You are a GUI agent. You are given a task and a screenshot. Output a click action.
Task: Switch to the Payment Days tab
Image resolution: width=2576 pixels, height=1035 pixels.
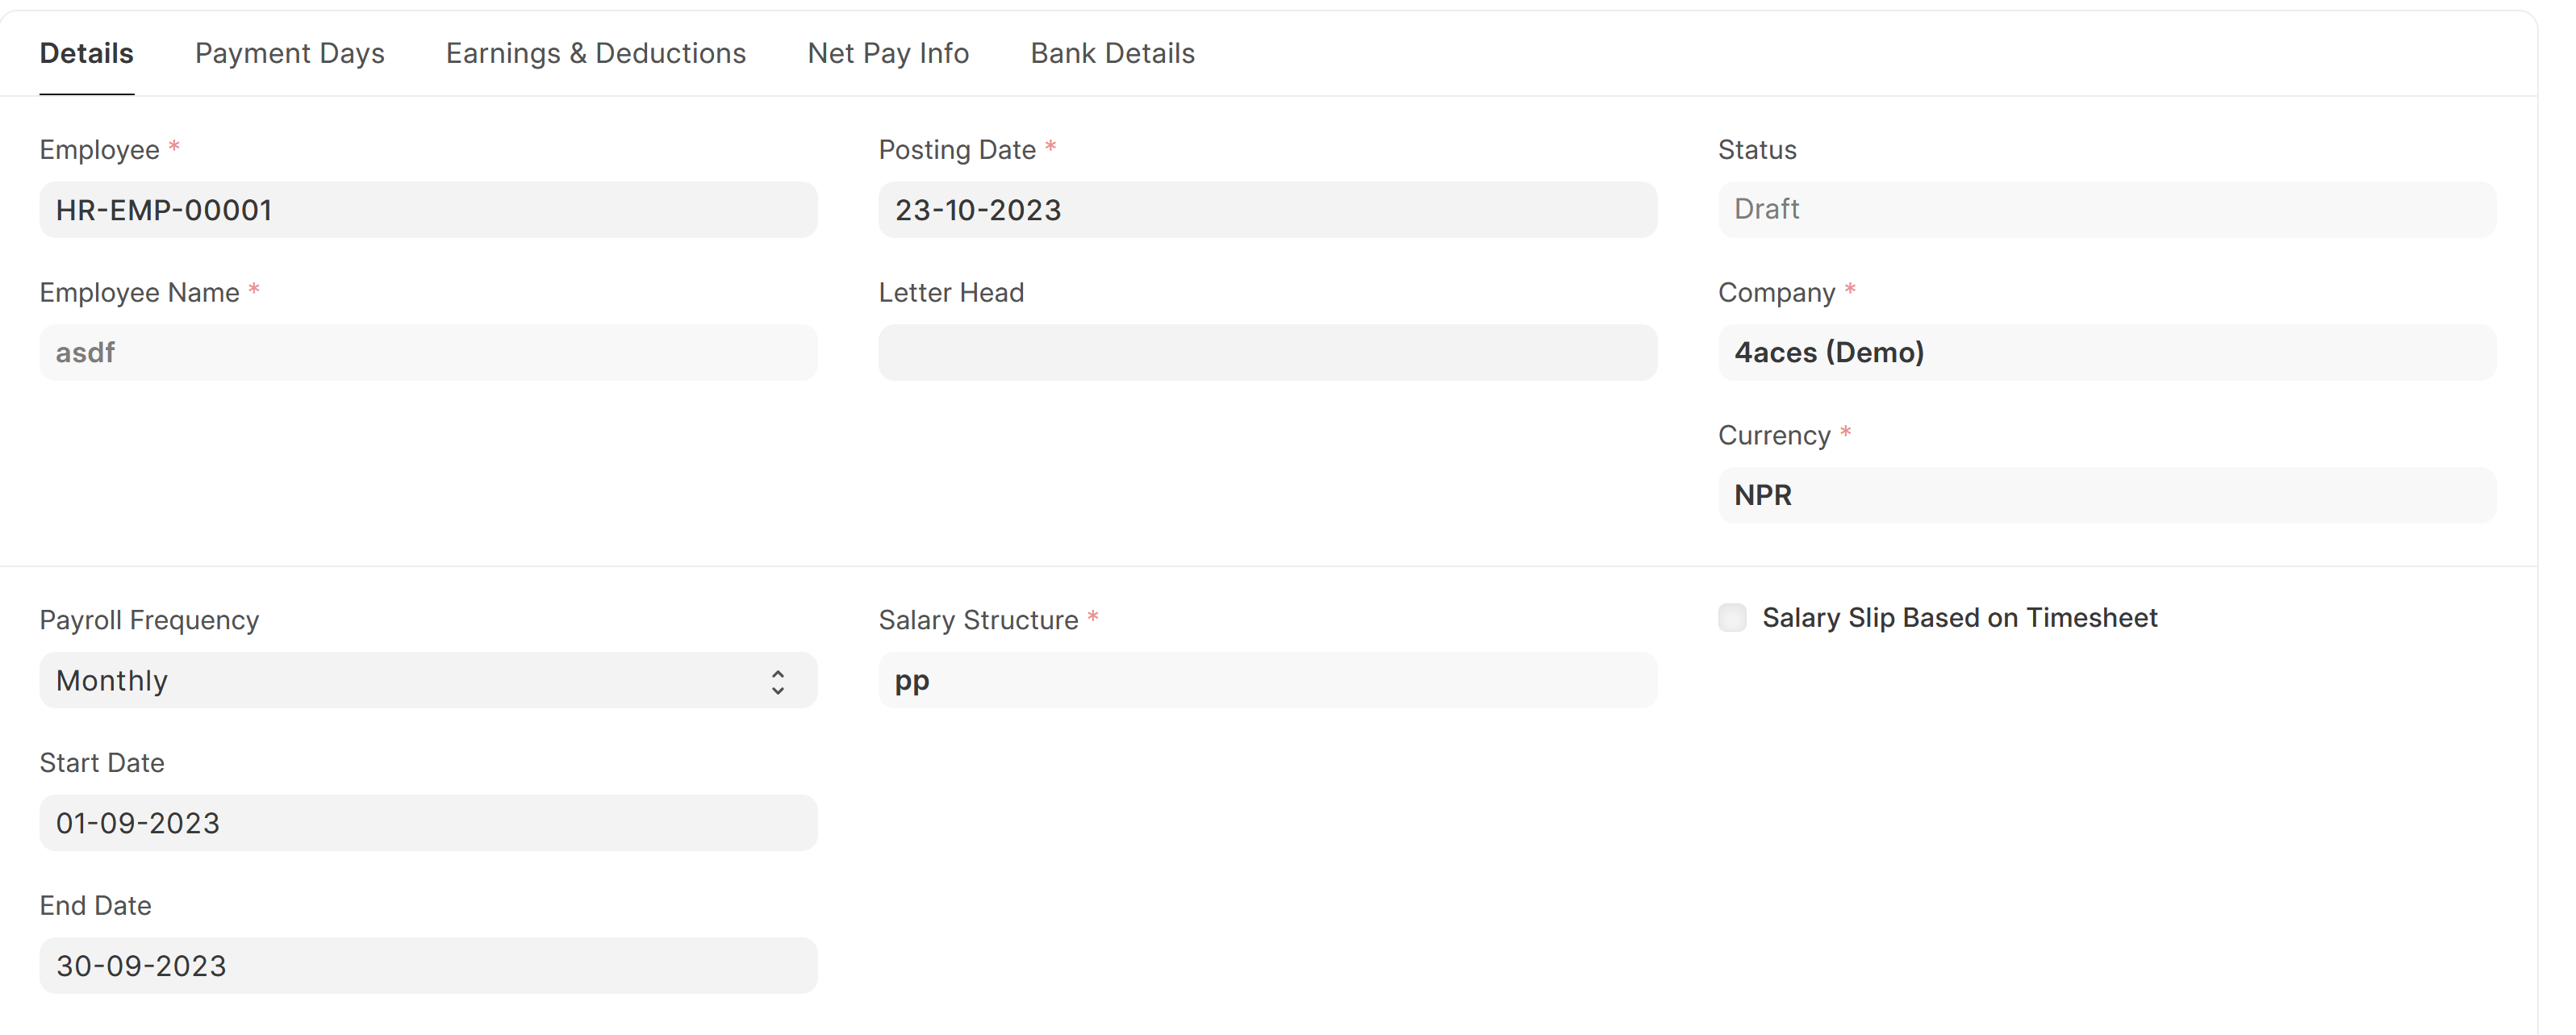[289, 53]
